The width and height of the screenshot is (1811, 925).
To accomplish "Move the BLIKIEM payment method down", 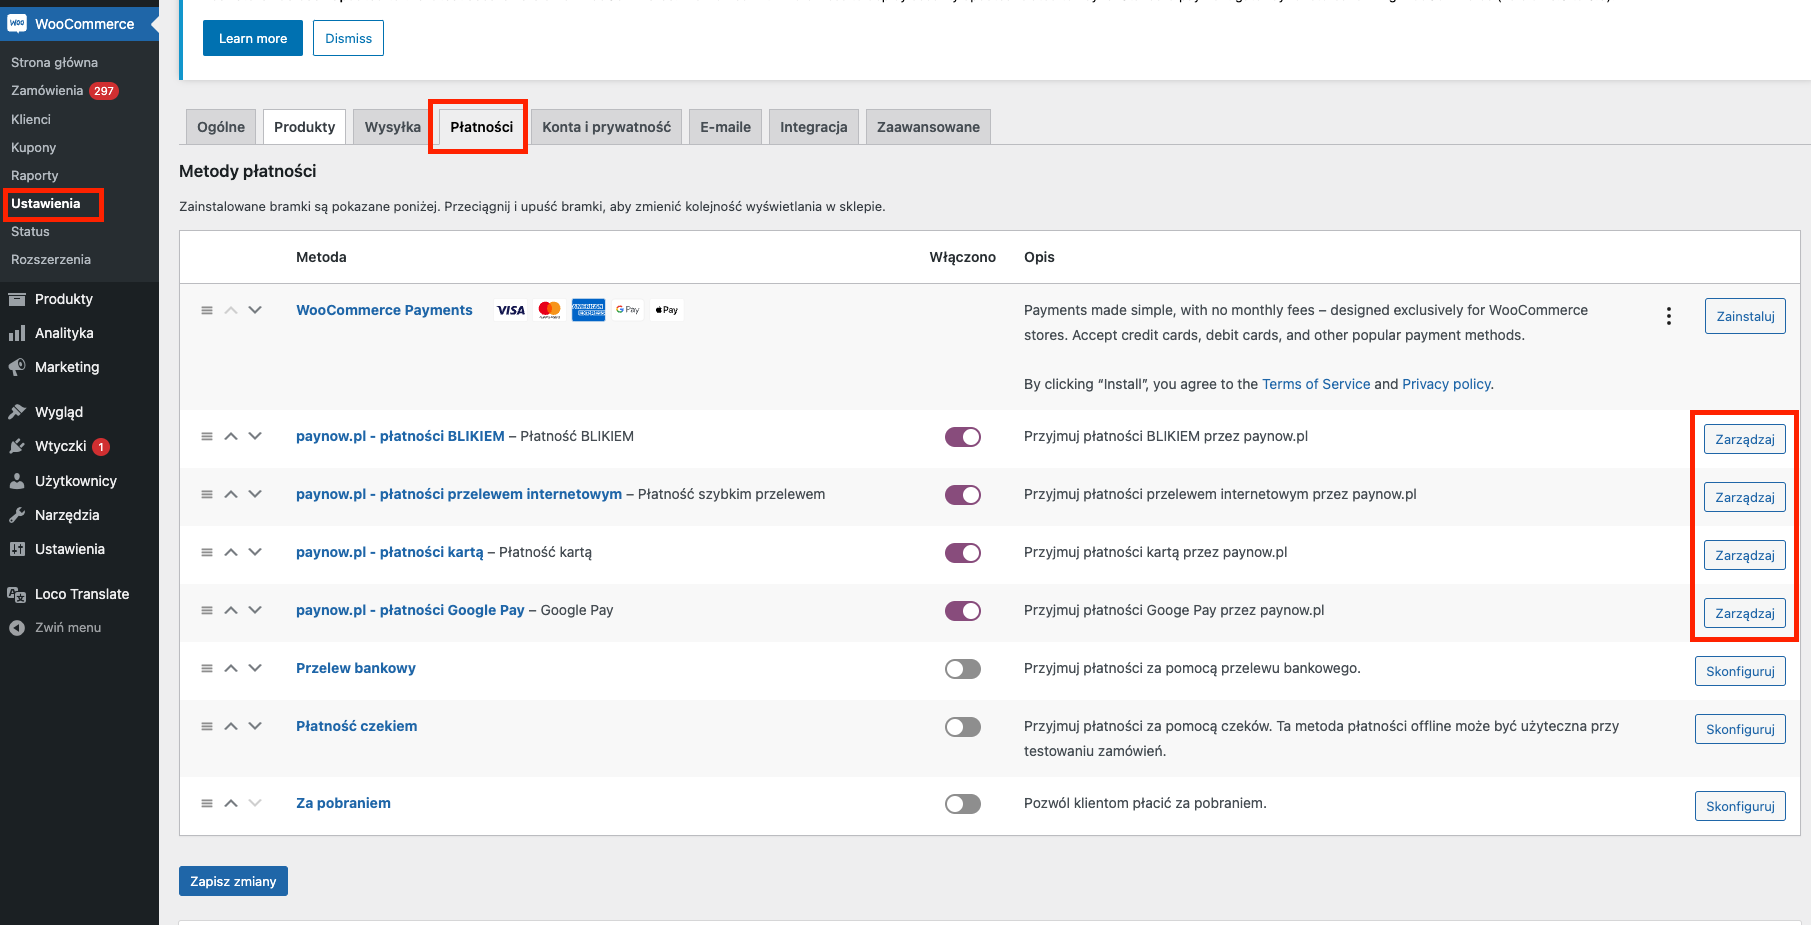I will coord(255,436).
